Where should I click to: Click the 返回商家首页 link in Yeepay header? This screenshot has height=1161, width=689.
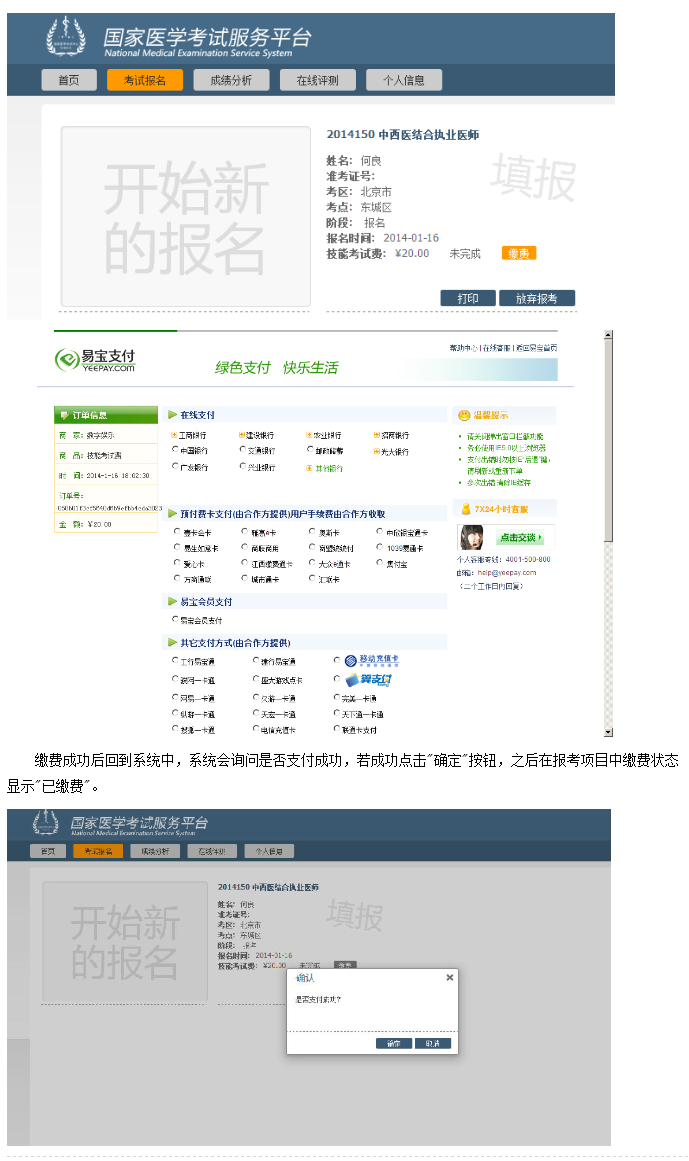[x=537, y=347]
